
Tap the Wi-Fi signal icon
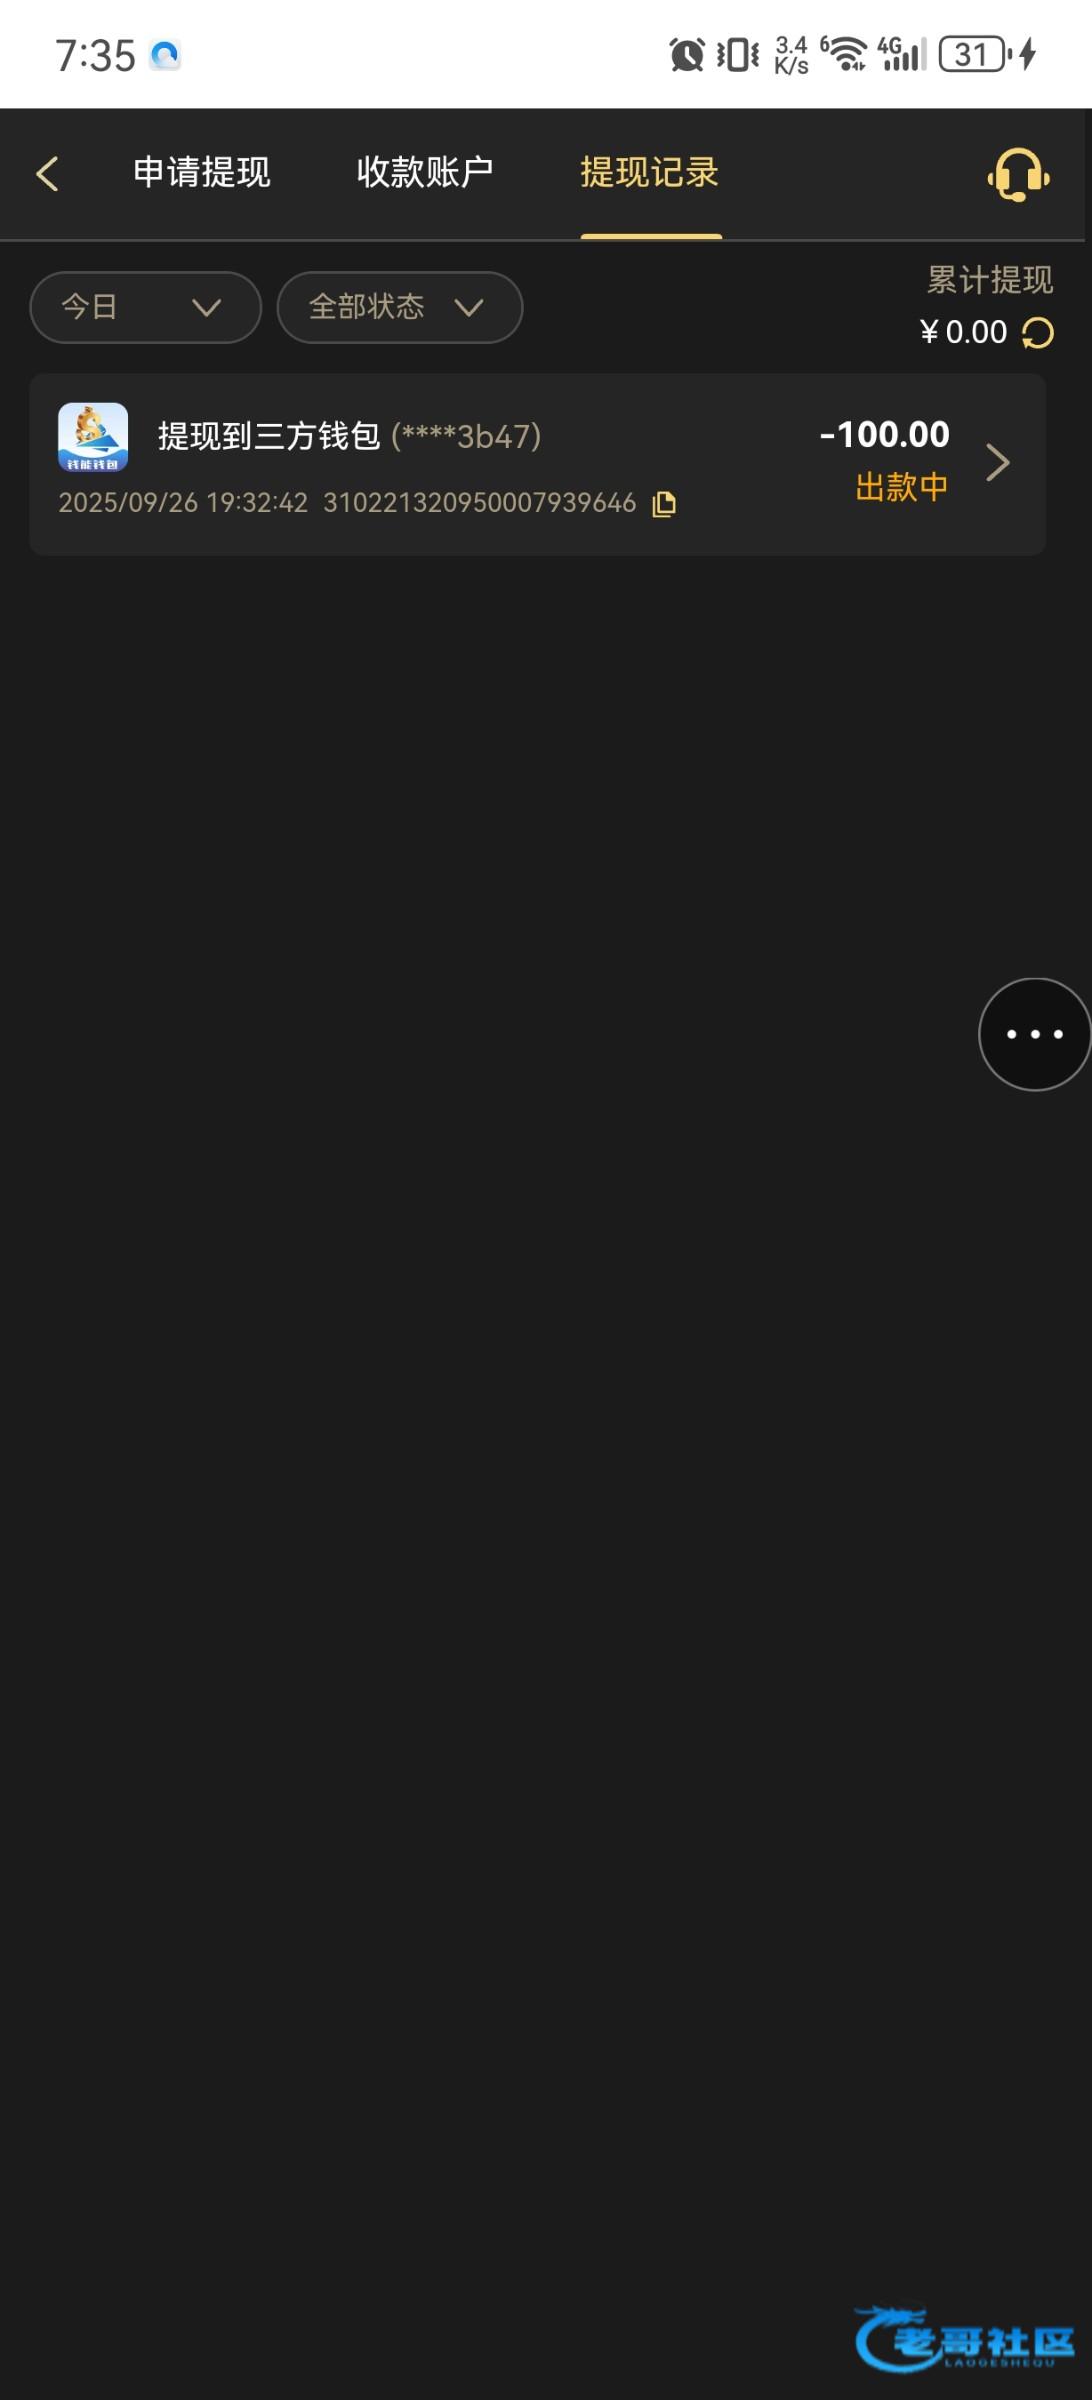(x=846, y=54)
